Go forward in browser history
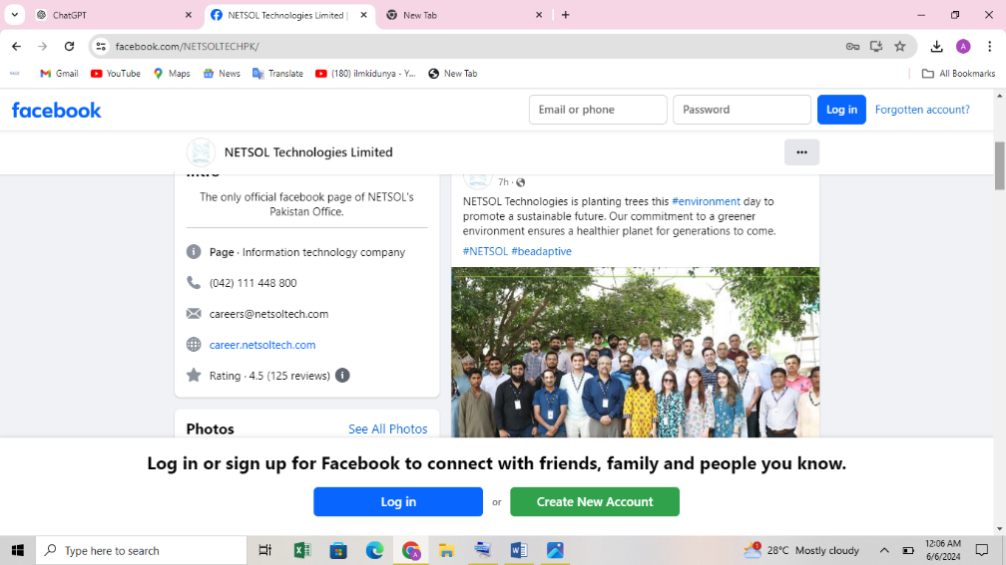 coord(42,46)
